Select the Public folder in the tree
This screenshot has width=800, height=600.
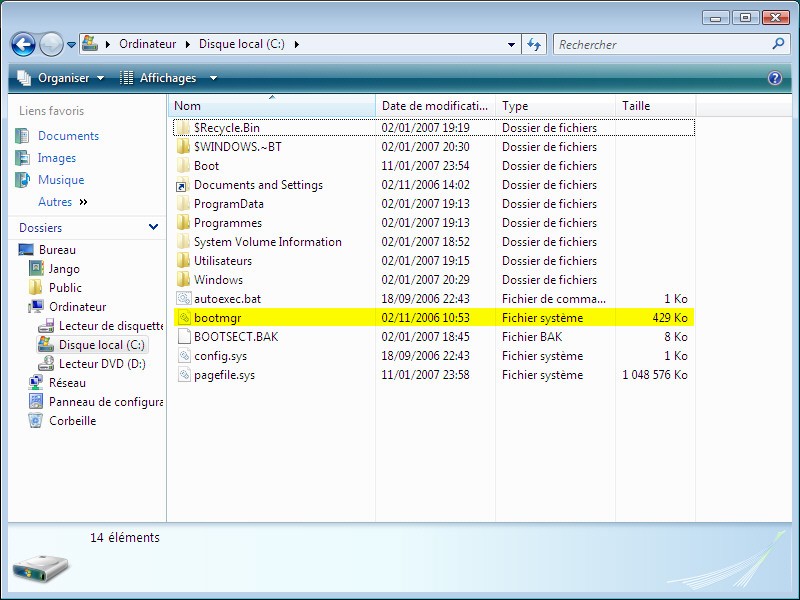(x=65, y=288)
